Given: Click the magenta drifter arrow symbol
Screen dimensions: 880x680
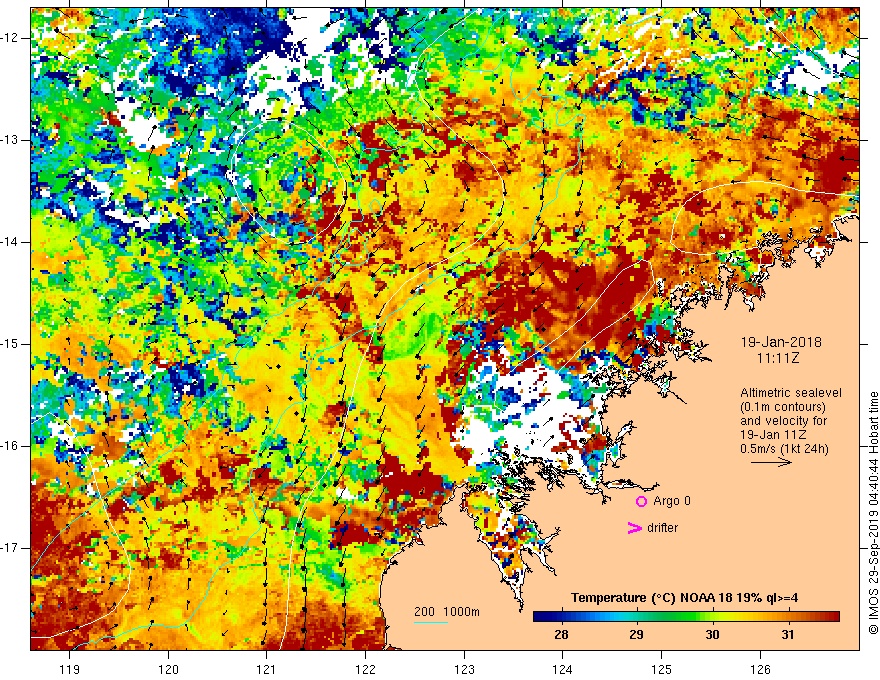Looking at the screenshot, I should 634,528.
